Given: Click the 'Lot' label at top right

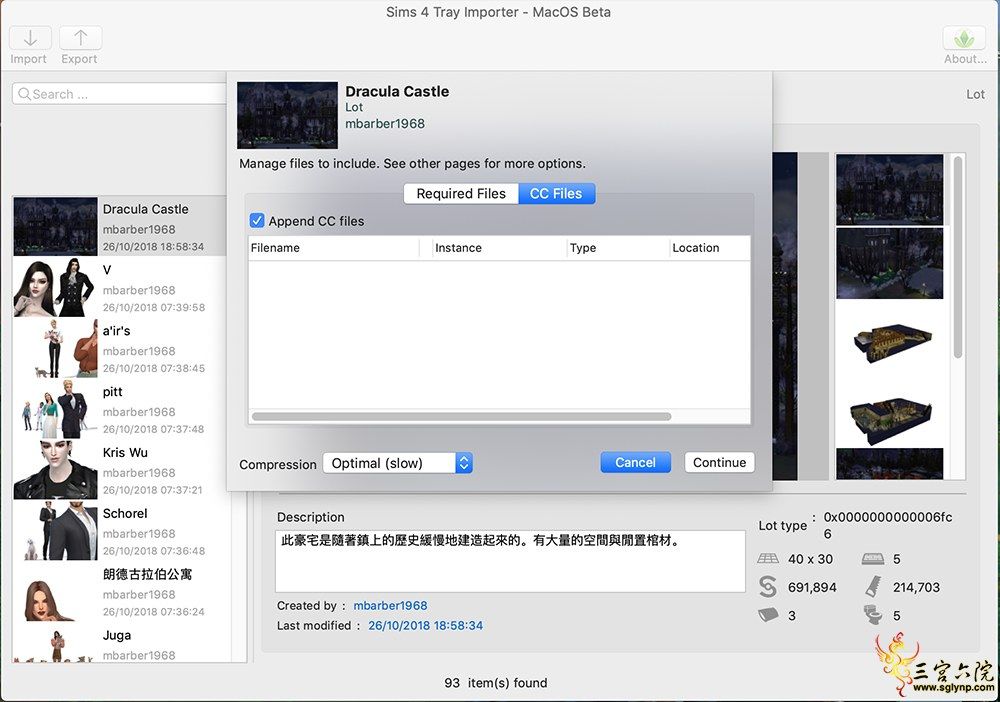Looking at the screenshot, I should point(975,94).
